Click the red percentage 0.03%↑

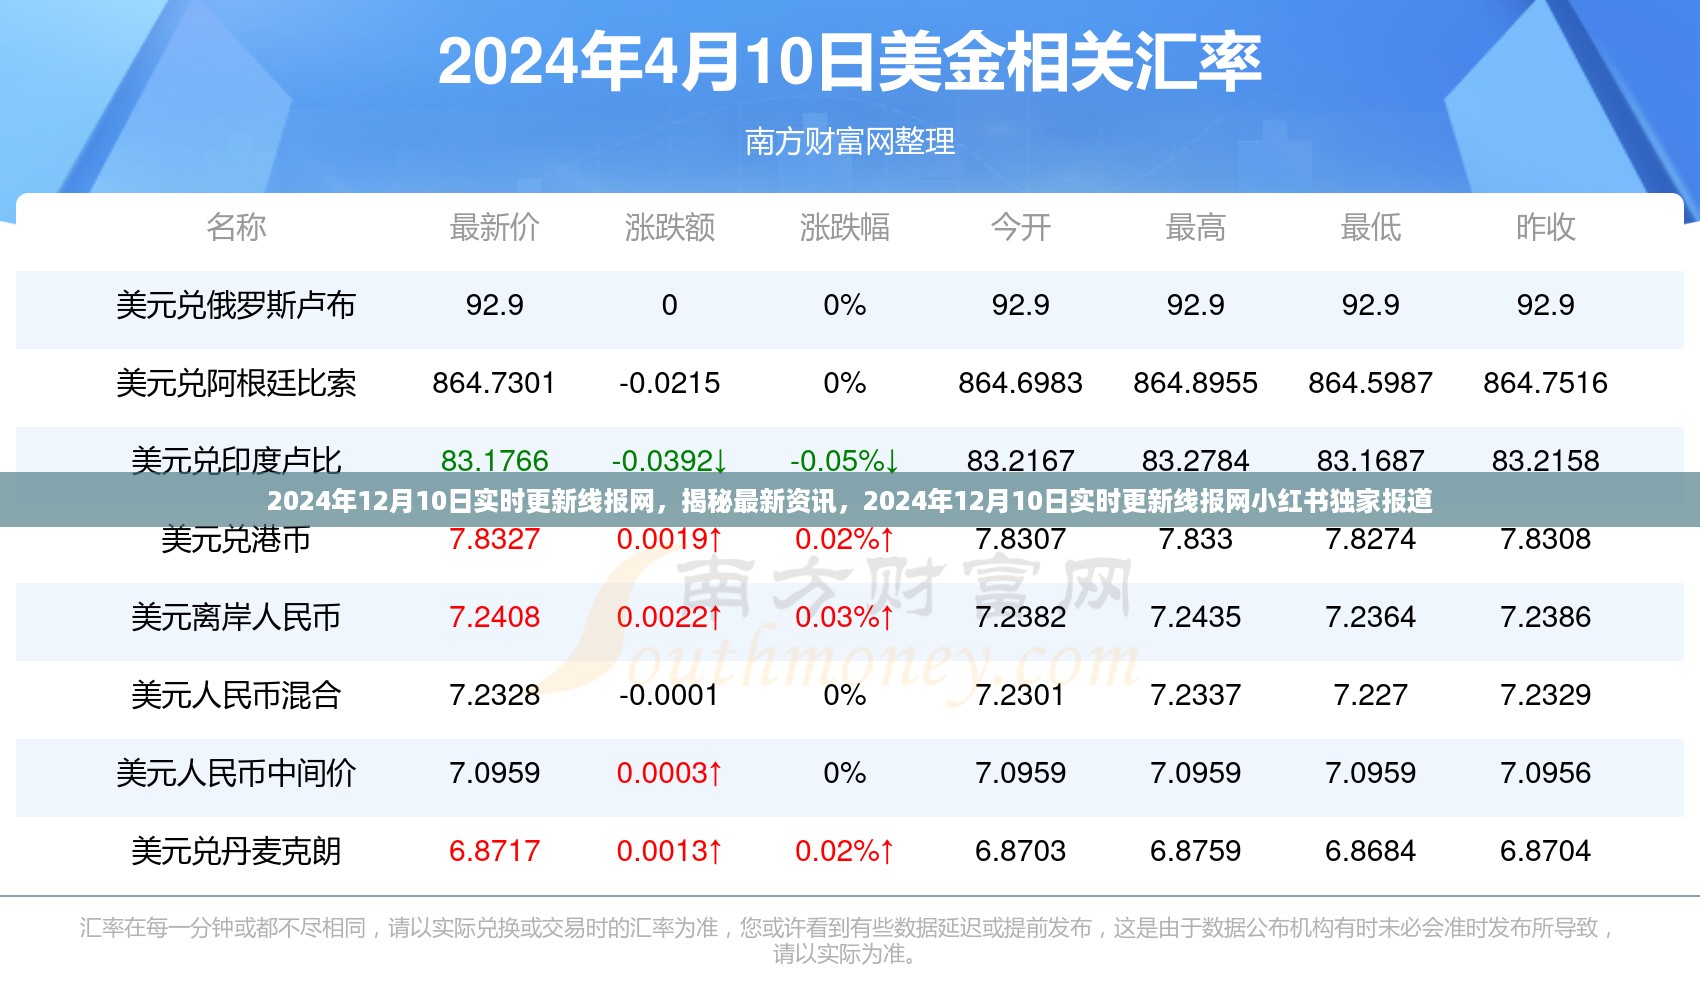click(845, 617)
